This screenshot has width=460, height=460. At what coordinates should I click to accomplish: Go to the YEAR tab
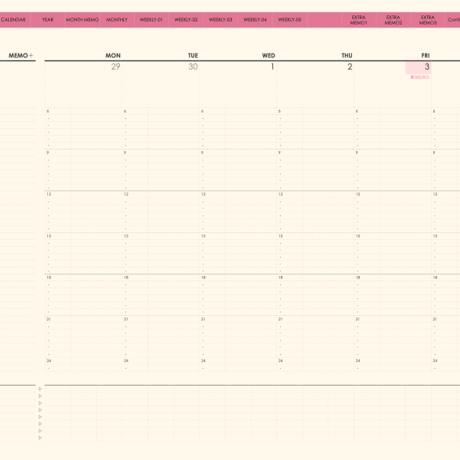point(48,20)
